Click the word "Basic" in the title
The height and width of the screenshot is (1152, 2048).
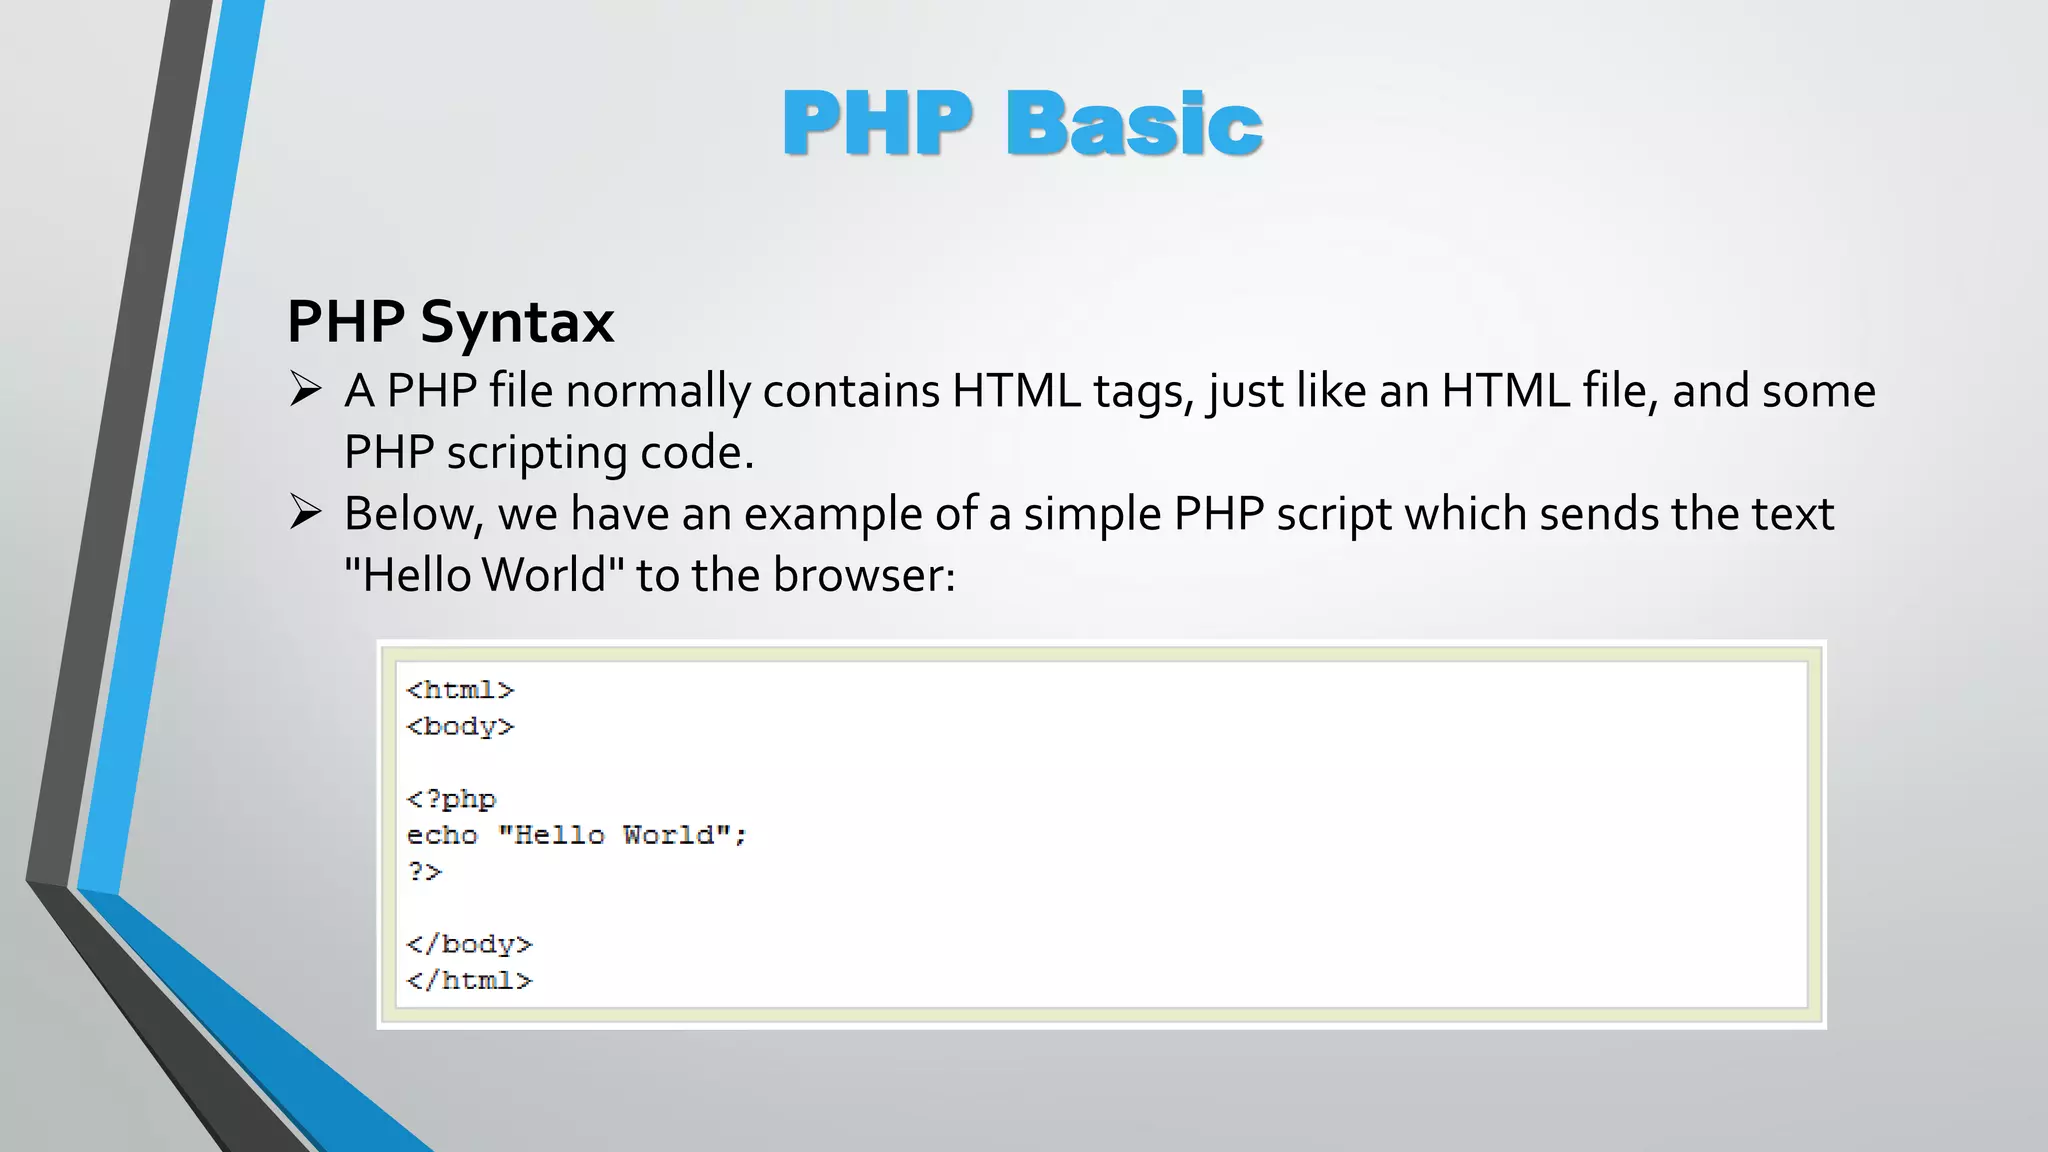(x=1134, y=124)
